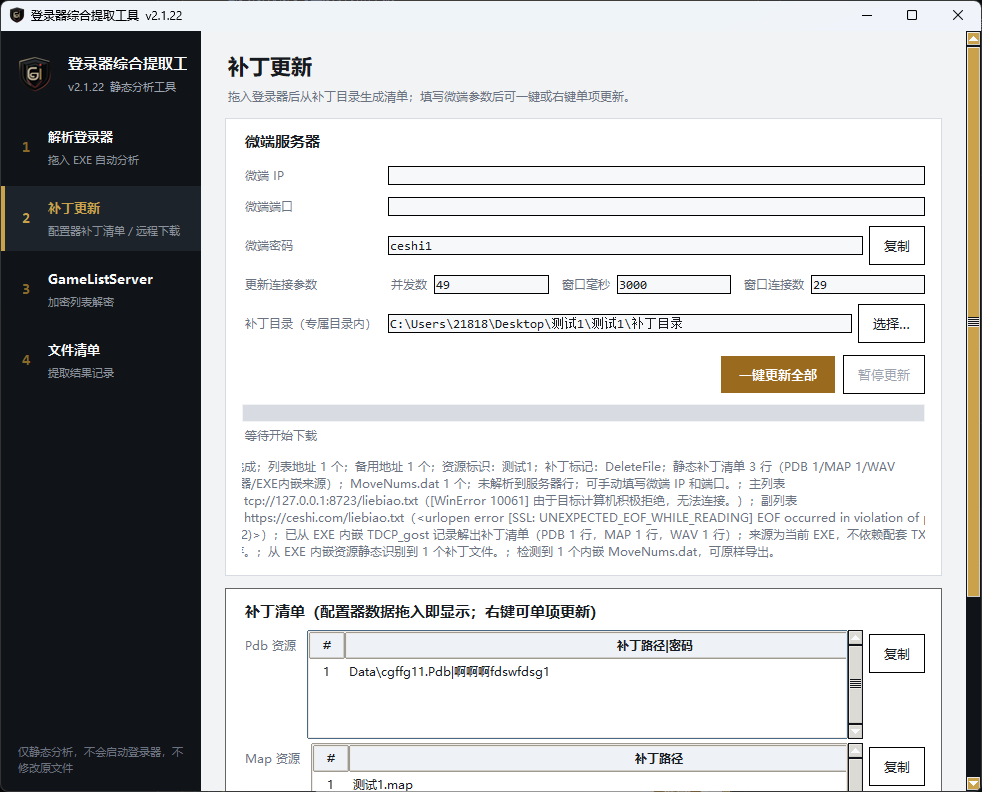The image size is (982, 792).
Task: Click 选择... to browse patch directory
Action: coord(891,323)
